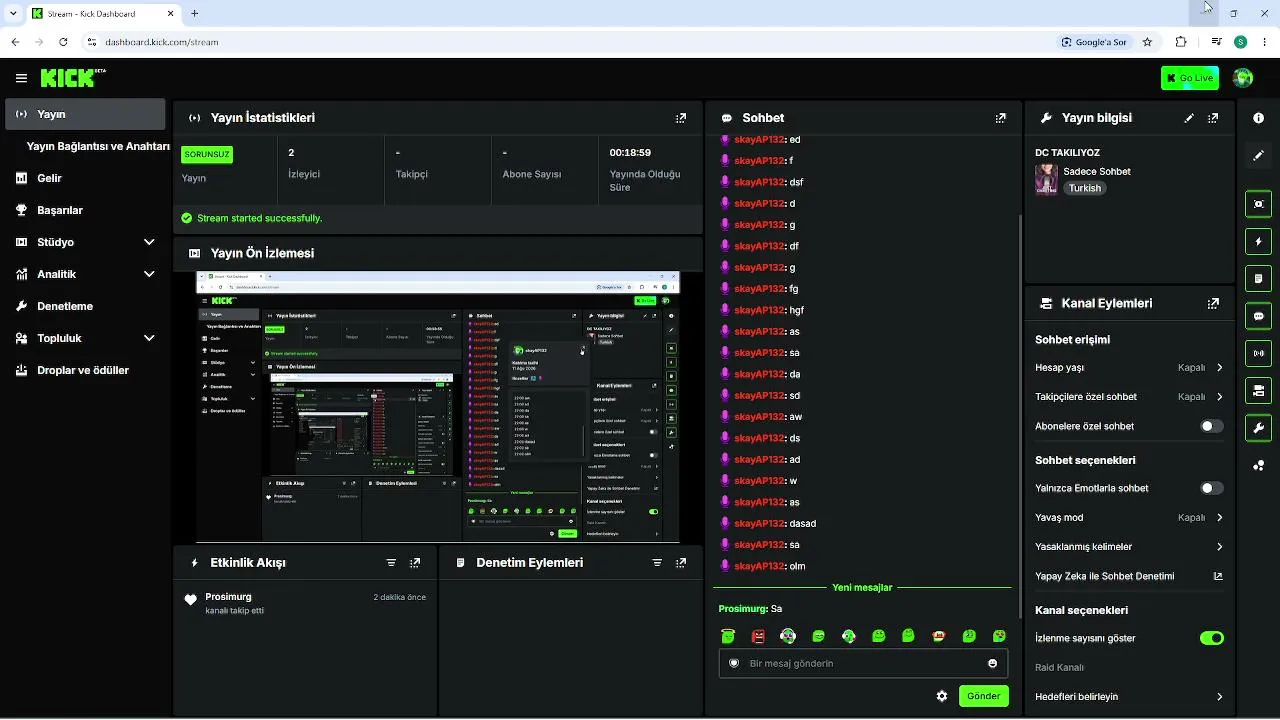Pop out the Sohbet chat panel

1000,118
